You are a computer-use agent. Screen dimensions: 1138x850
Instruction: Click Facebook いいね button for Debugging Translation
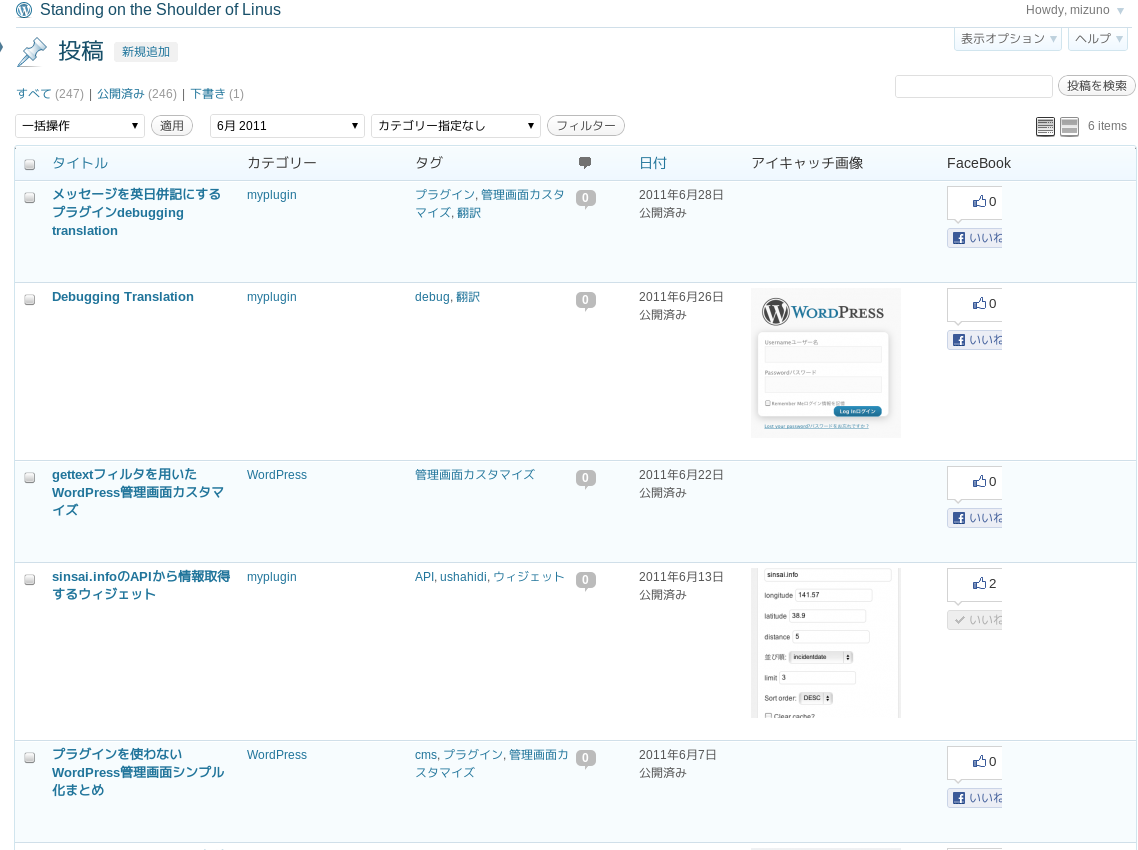point(975,340)
